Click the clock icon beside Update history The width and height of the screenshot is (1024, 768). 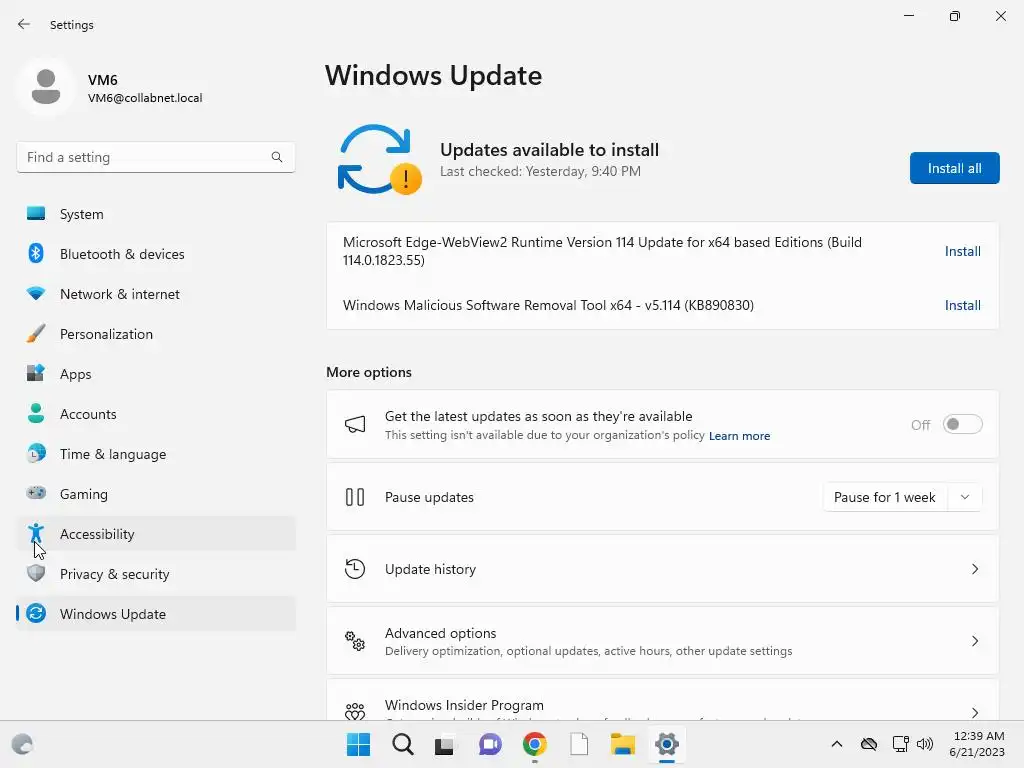click(x=355, y=569)
